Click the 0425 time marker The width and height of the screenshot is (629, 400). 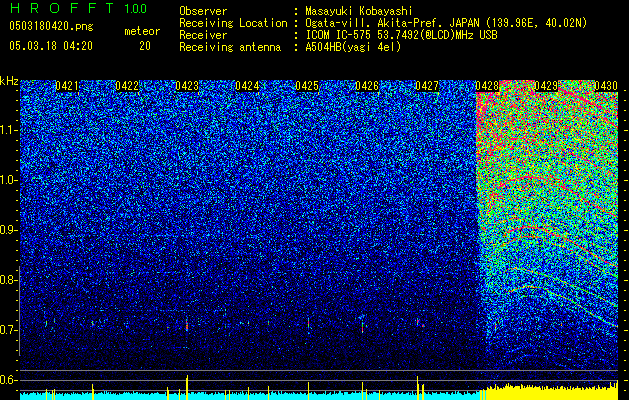click(x=307, y=86)
